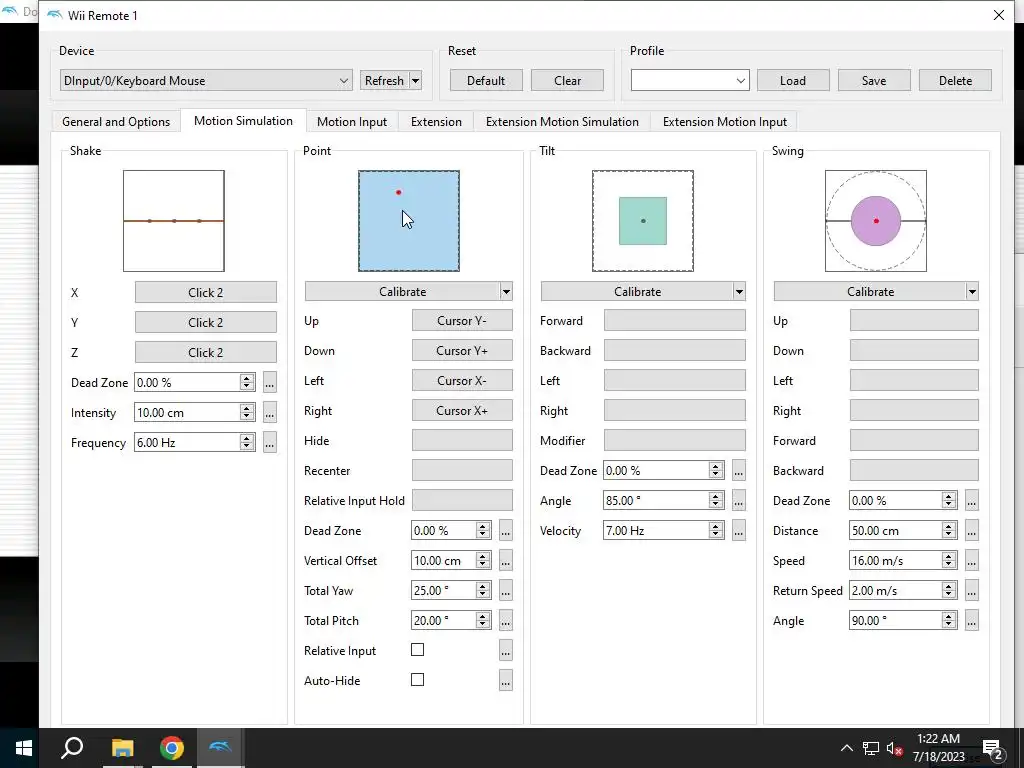Image resolution: width=1024 pixels, height=768 pixels.
Task: Select Dolphin emulator taskbar icon
Action: tap(221, 748)
